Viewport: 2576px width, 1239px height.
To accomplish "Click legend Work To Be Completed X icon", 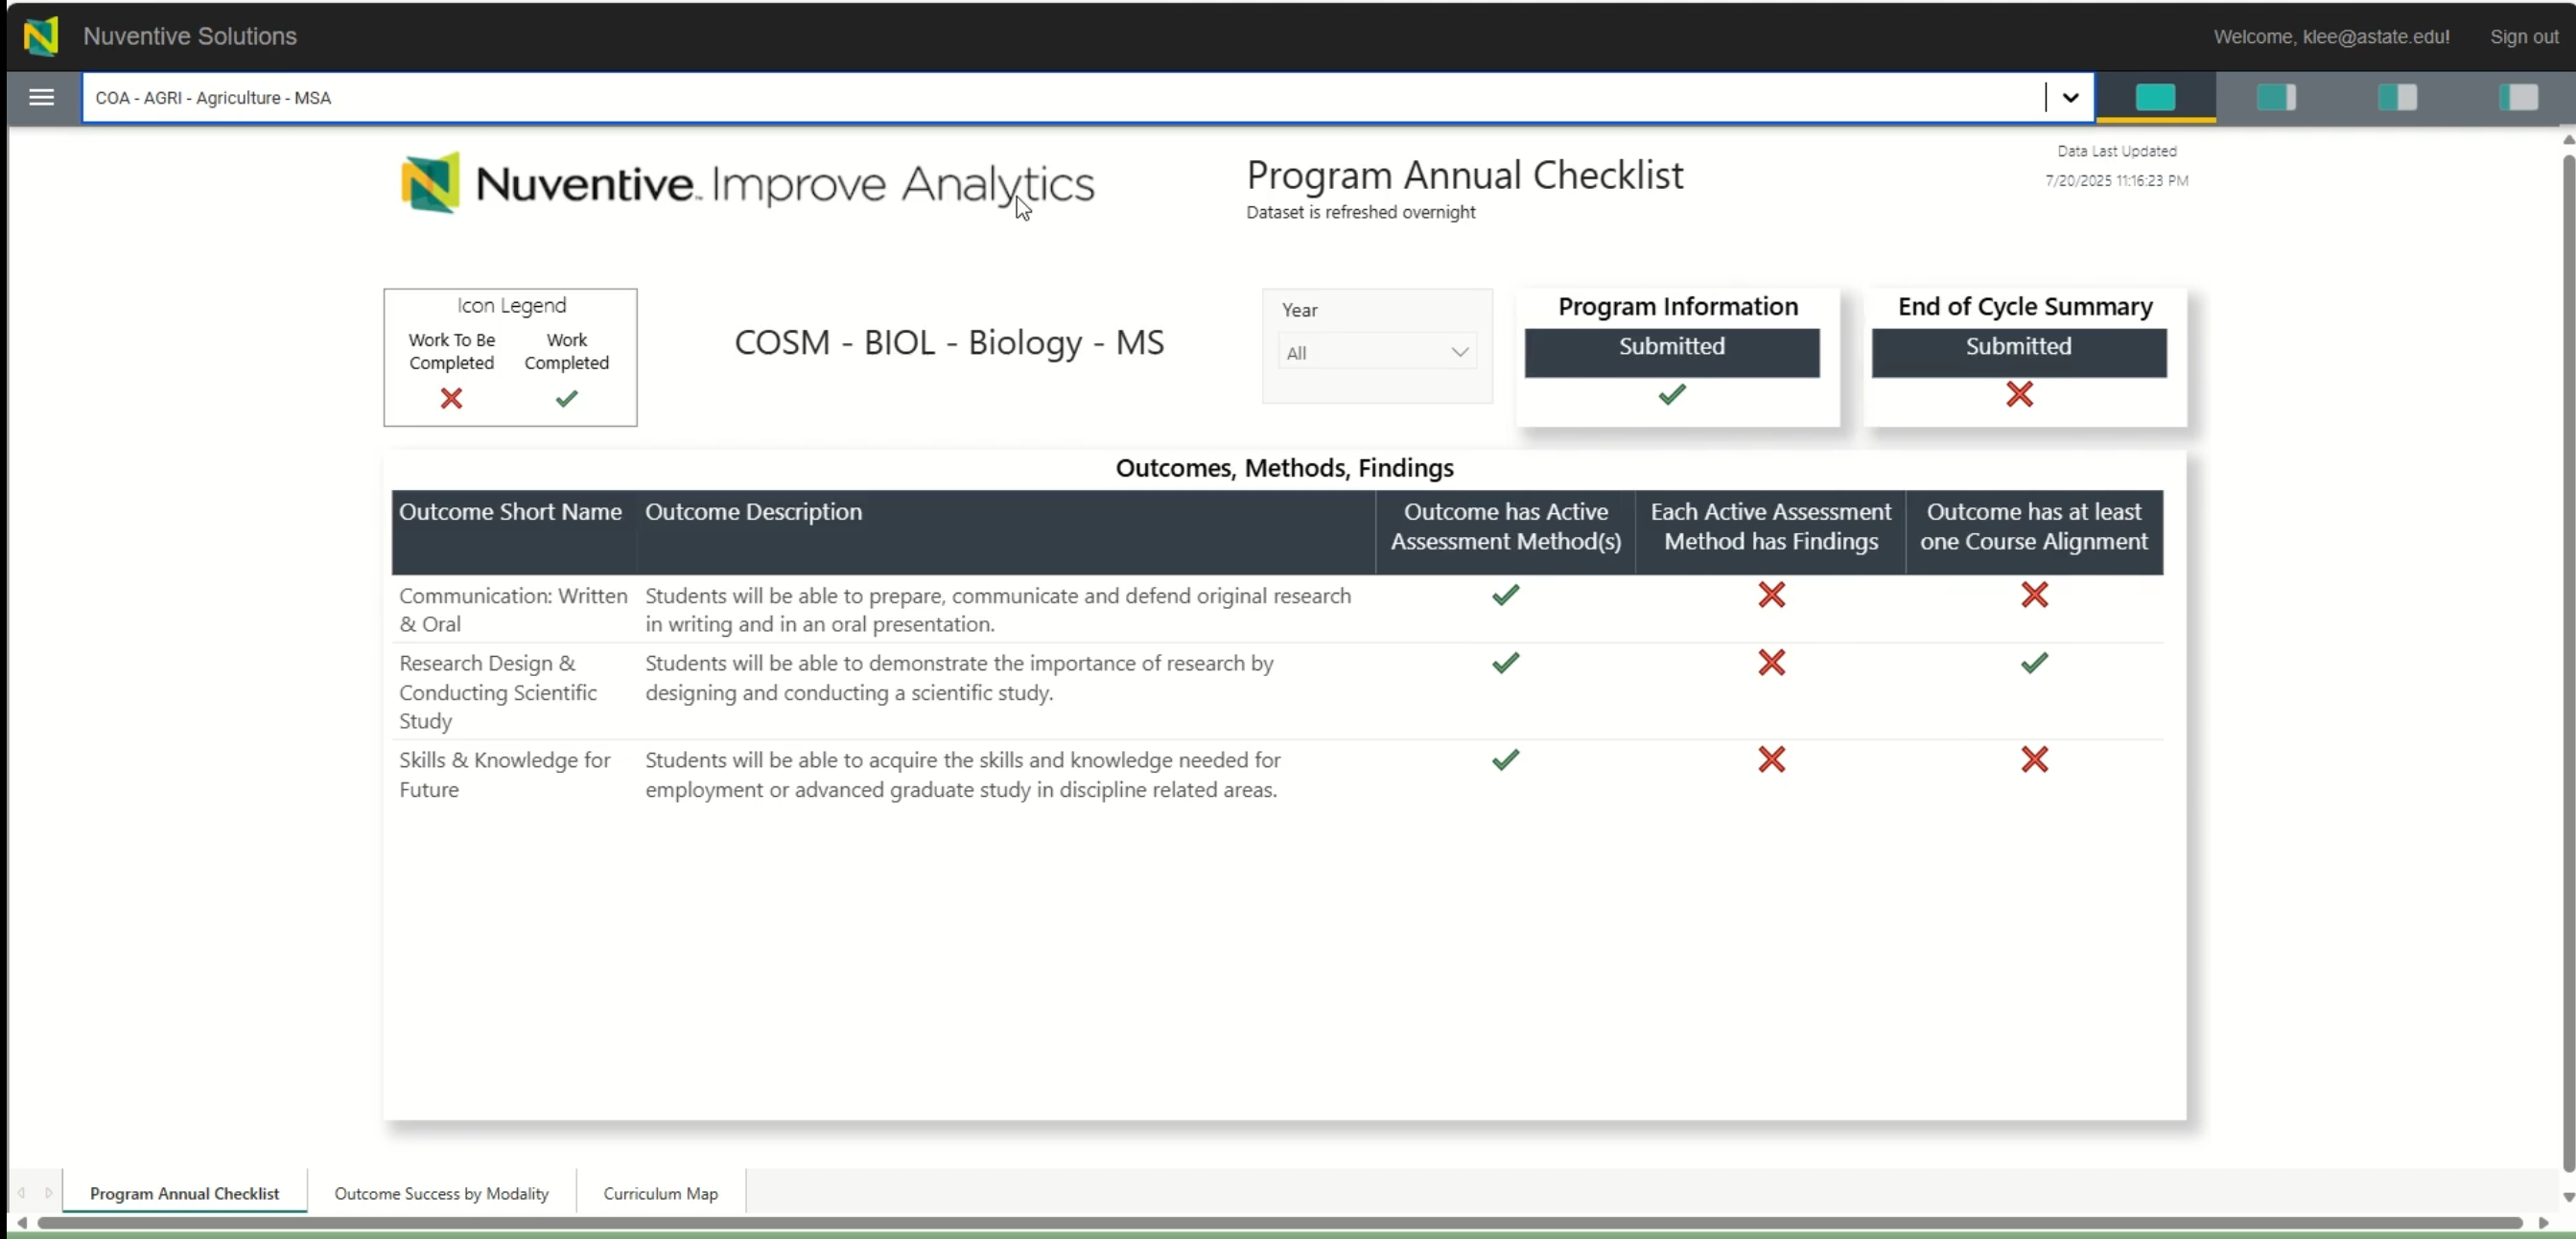I will [x=451, y=398].
